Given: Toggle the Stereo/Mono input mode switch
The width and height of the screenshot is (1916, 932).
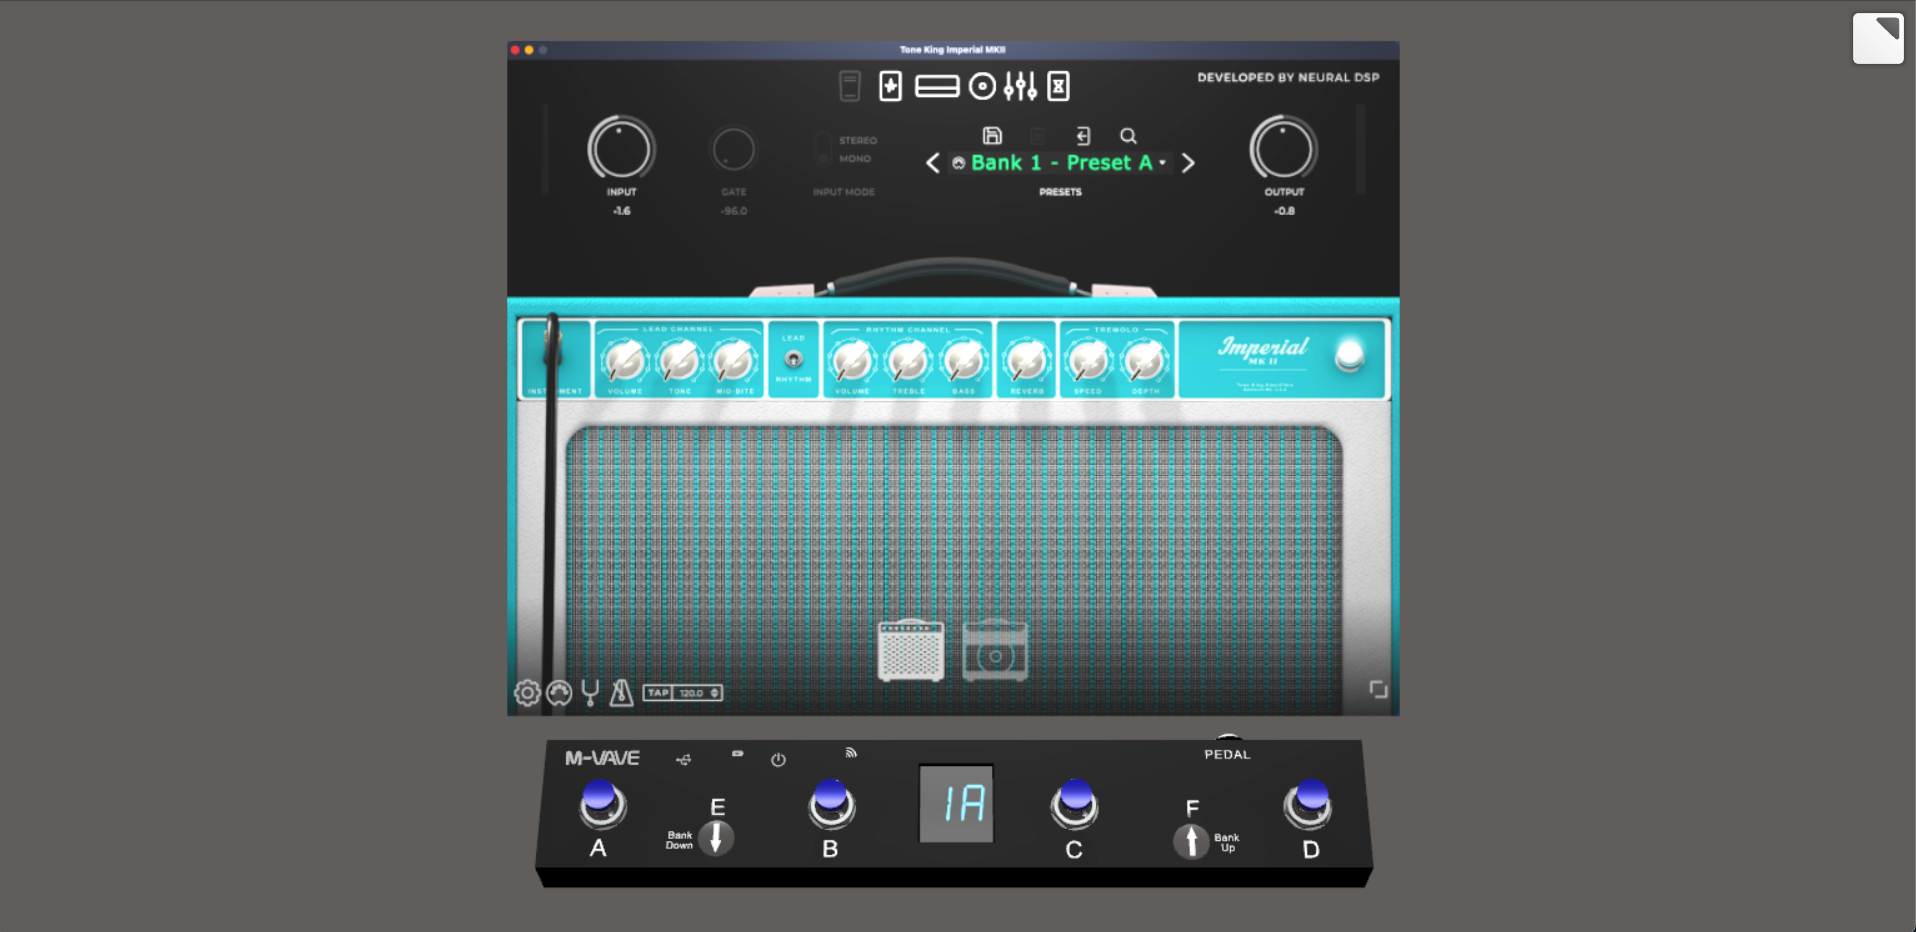Looking at the screenshot, I should [822, 149].
